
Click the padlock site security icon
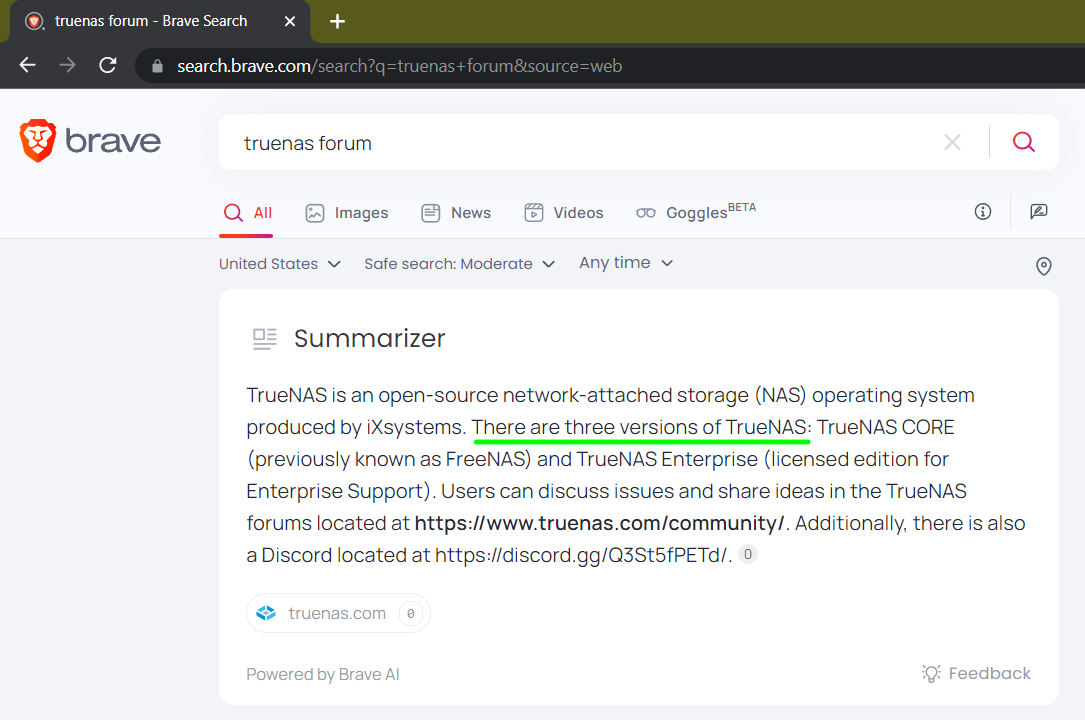pyautogui.click(x=157, y=66)
